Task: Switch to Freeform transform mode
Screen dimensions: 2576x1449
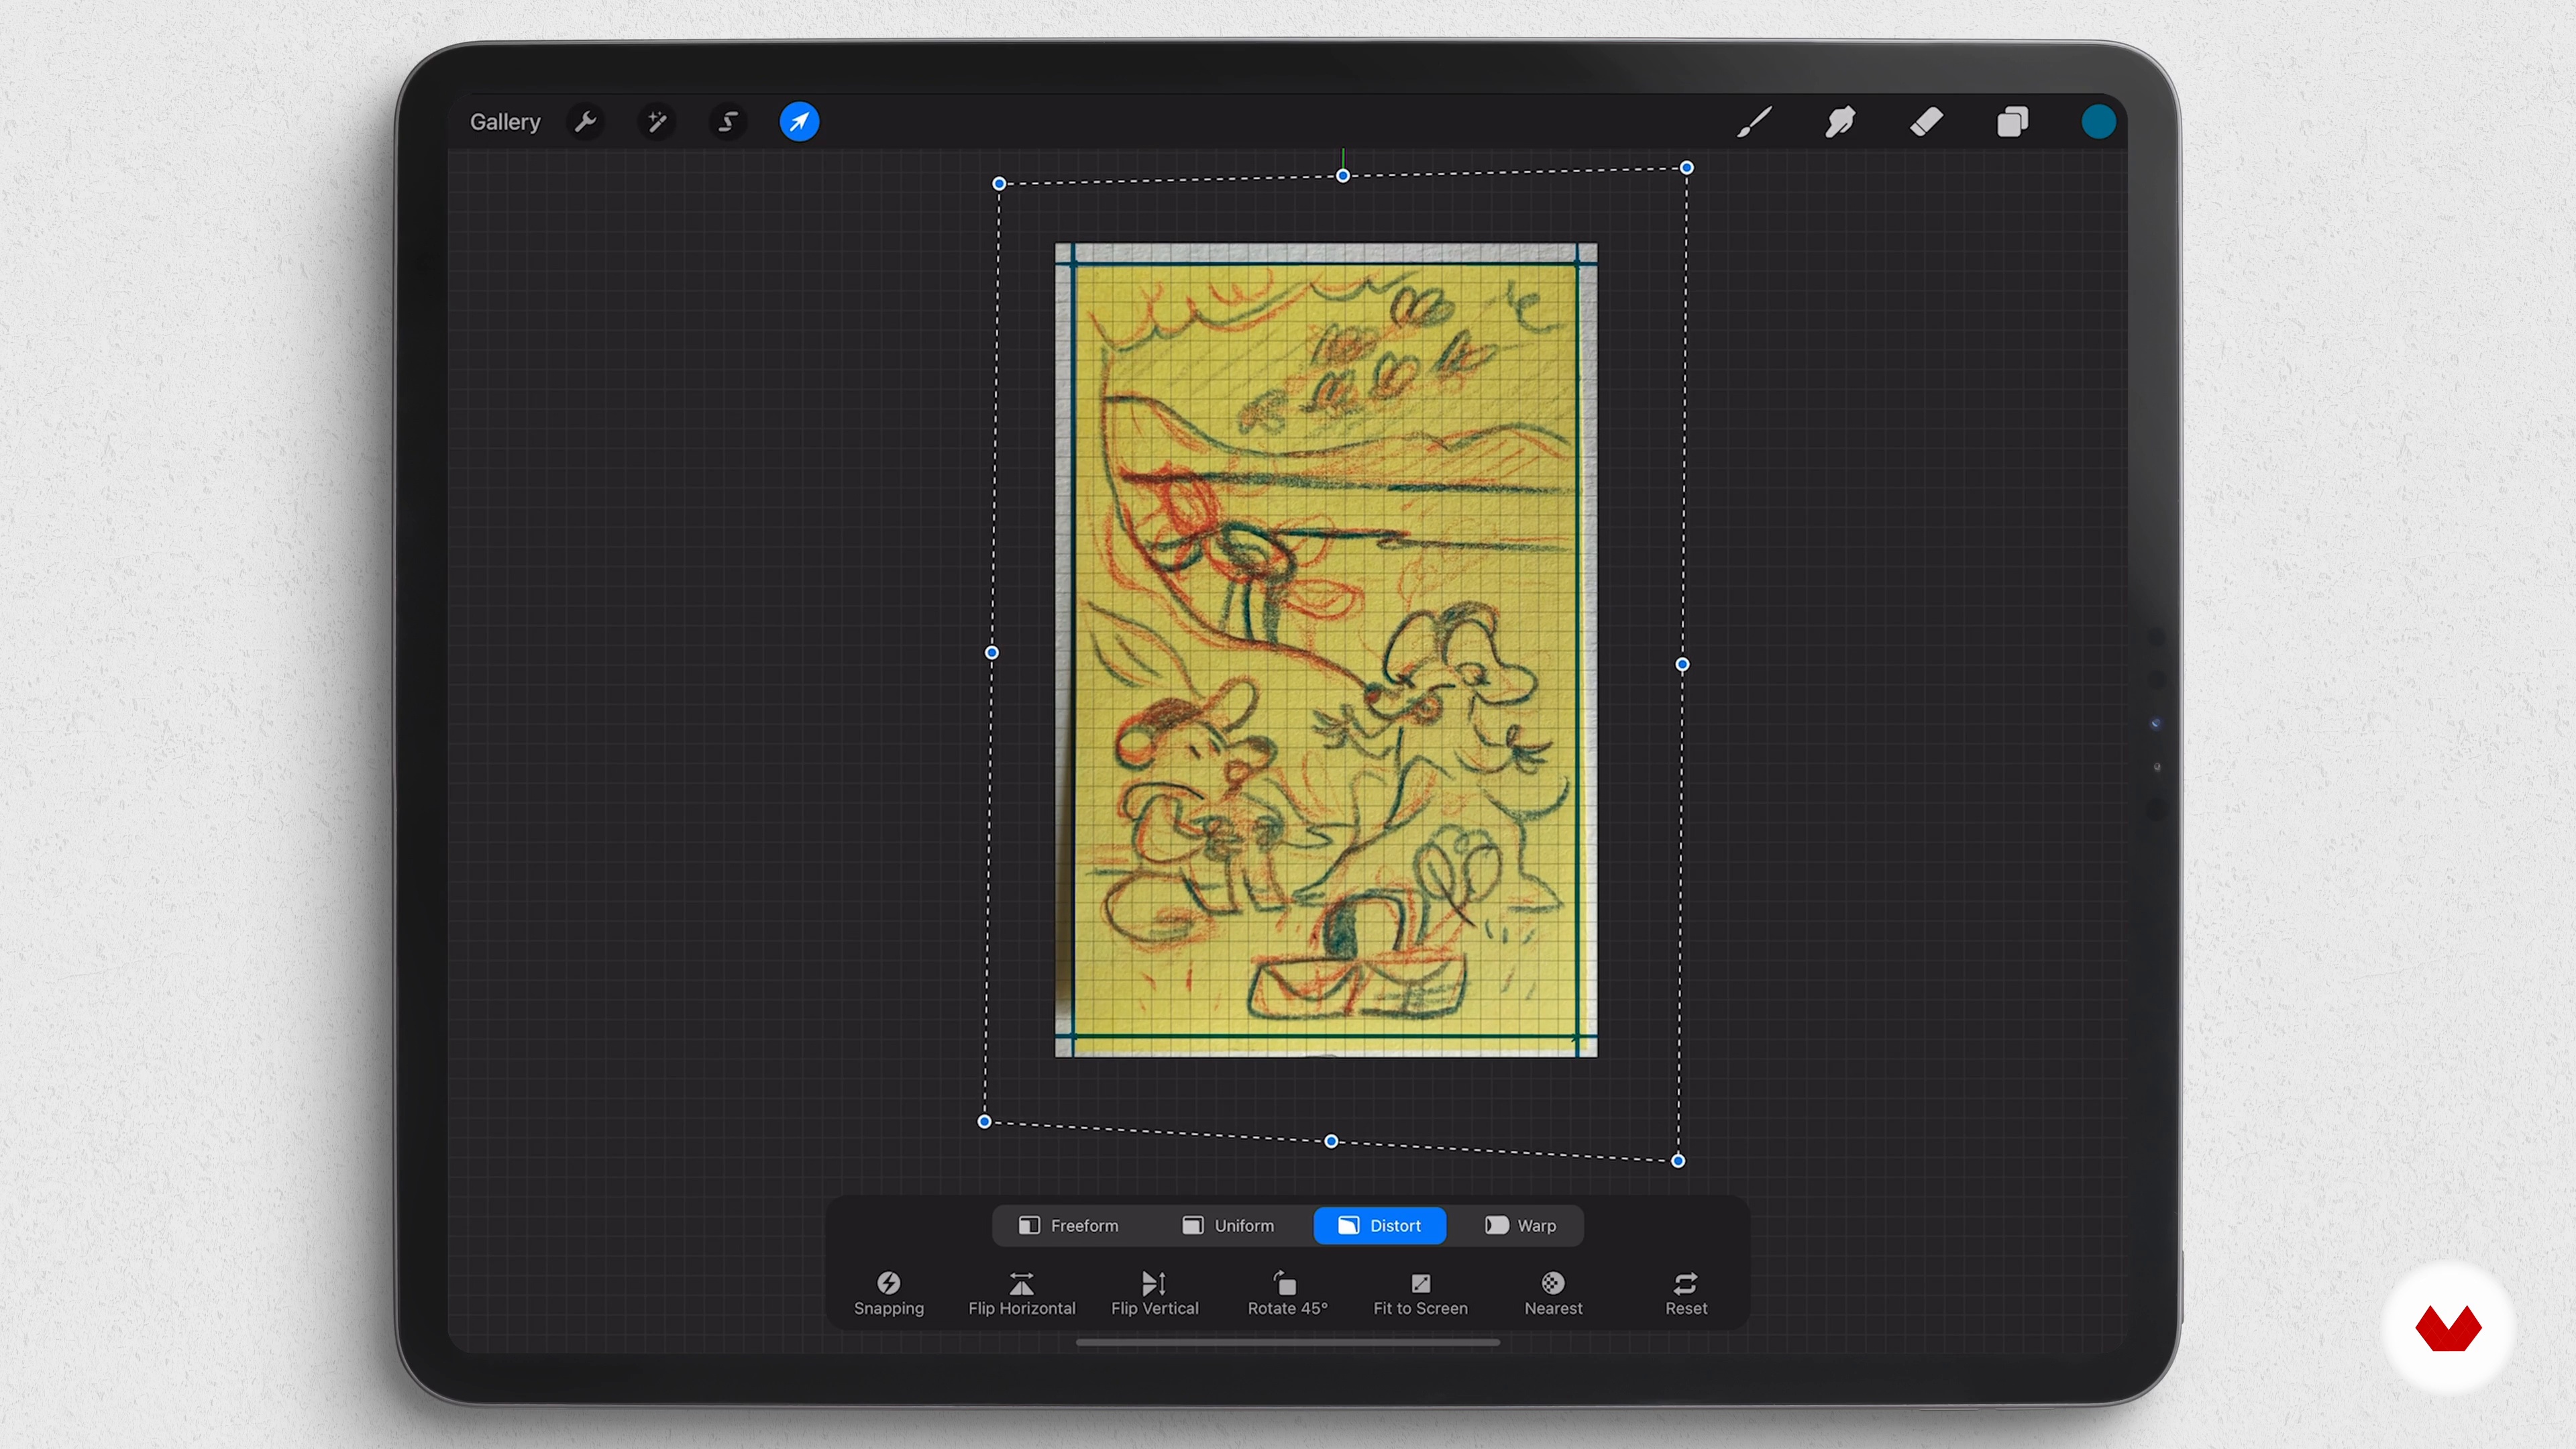Action: (1069, 1225)
